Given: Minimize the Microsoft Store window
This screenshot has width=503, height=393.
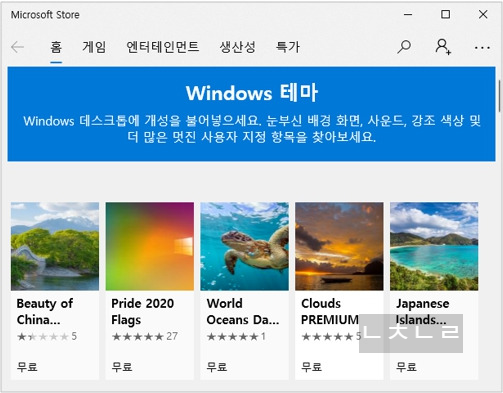Looking at the screenshot, I should point(408,15).
